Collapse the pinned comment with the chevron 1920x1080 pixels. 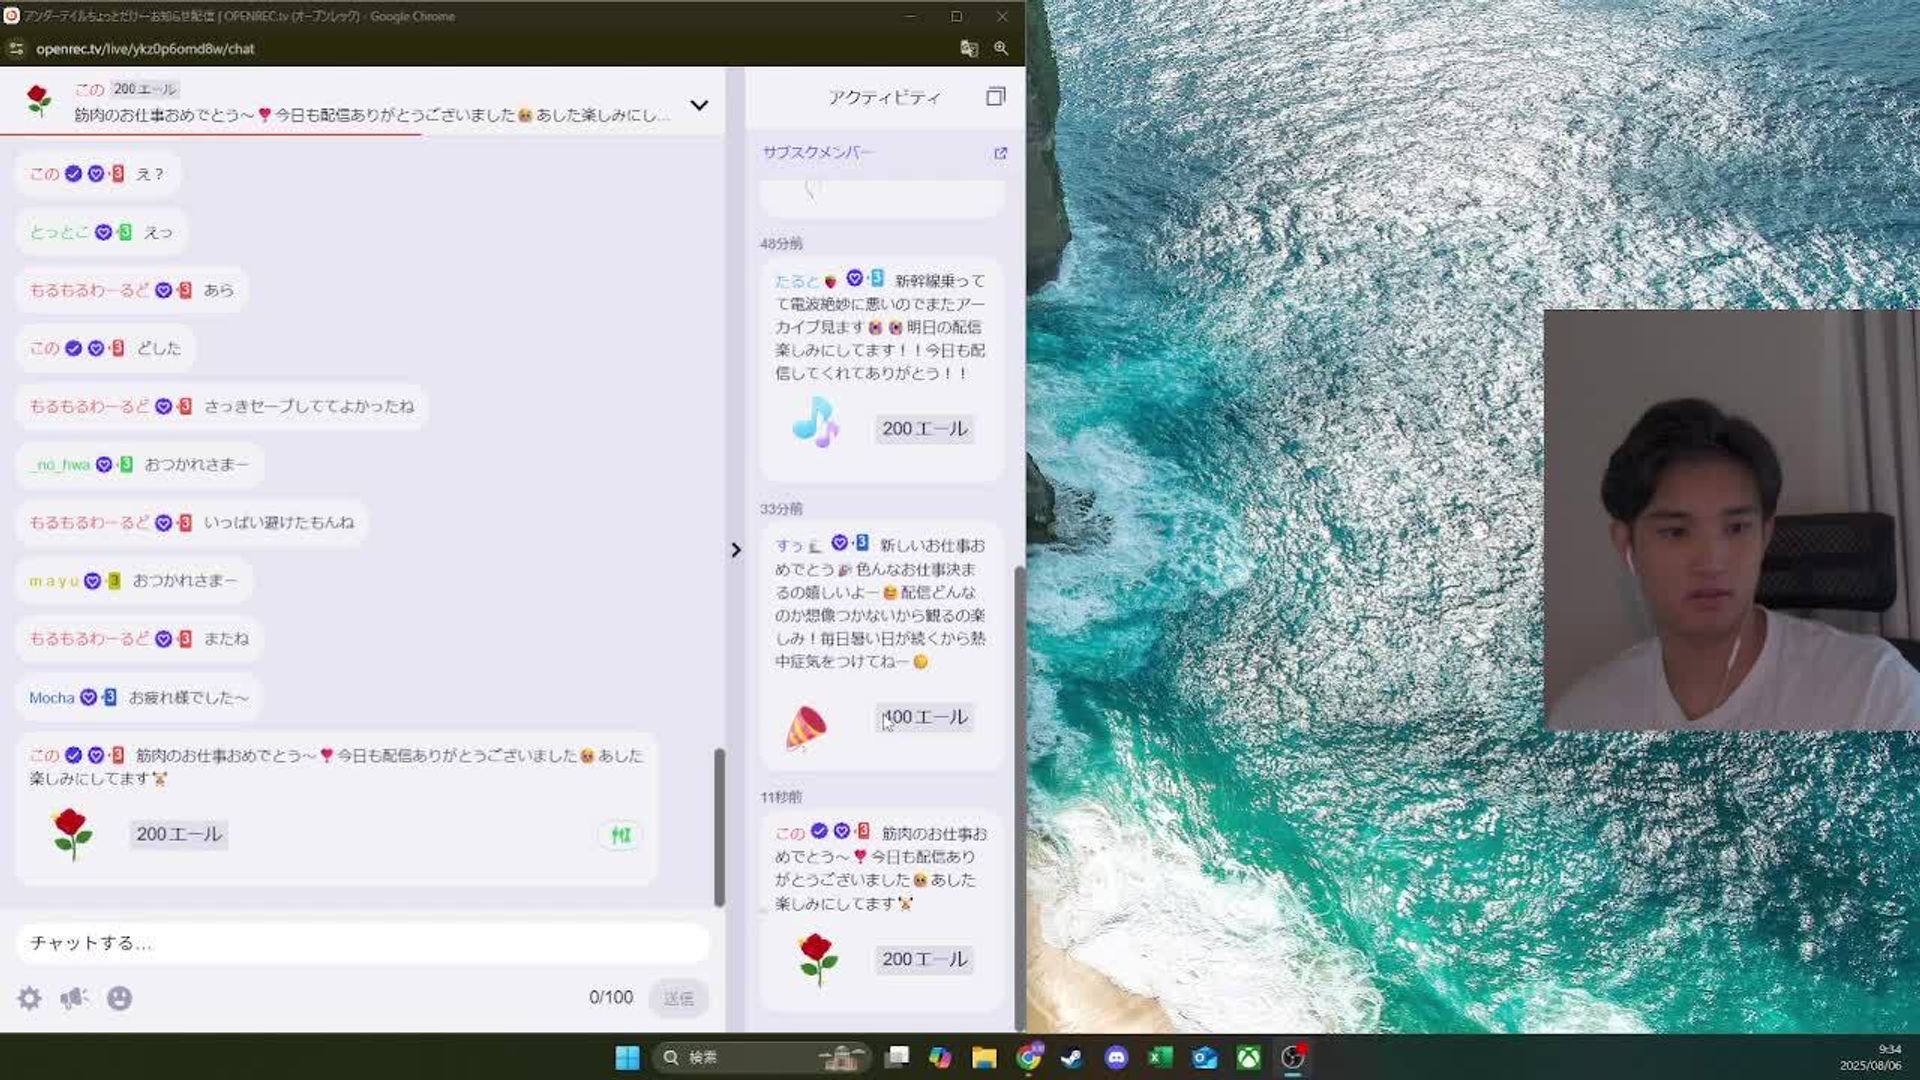tap(700, 104)
